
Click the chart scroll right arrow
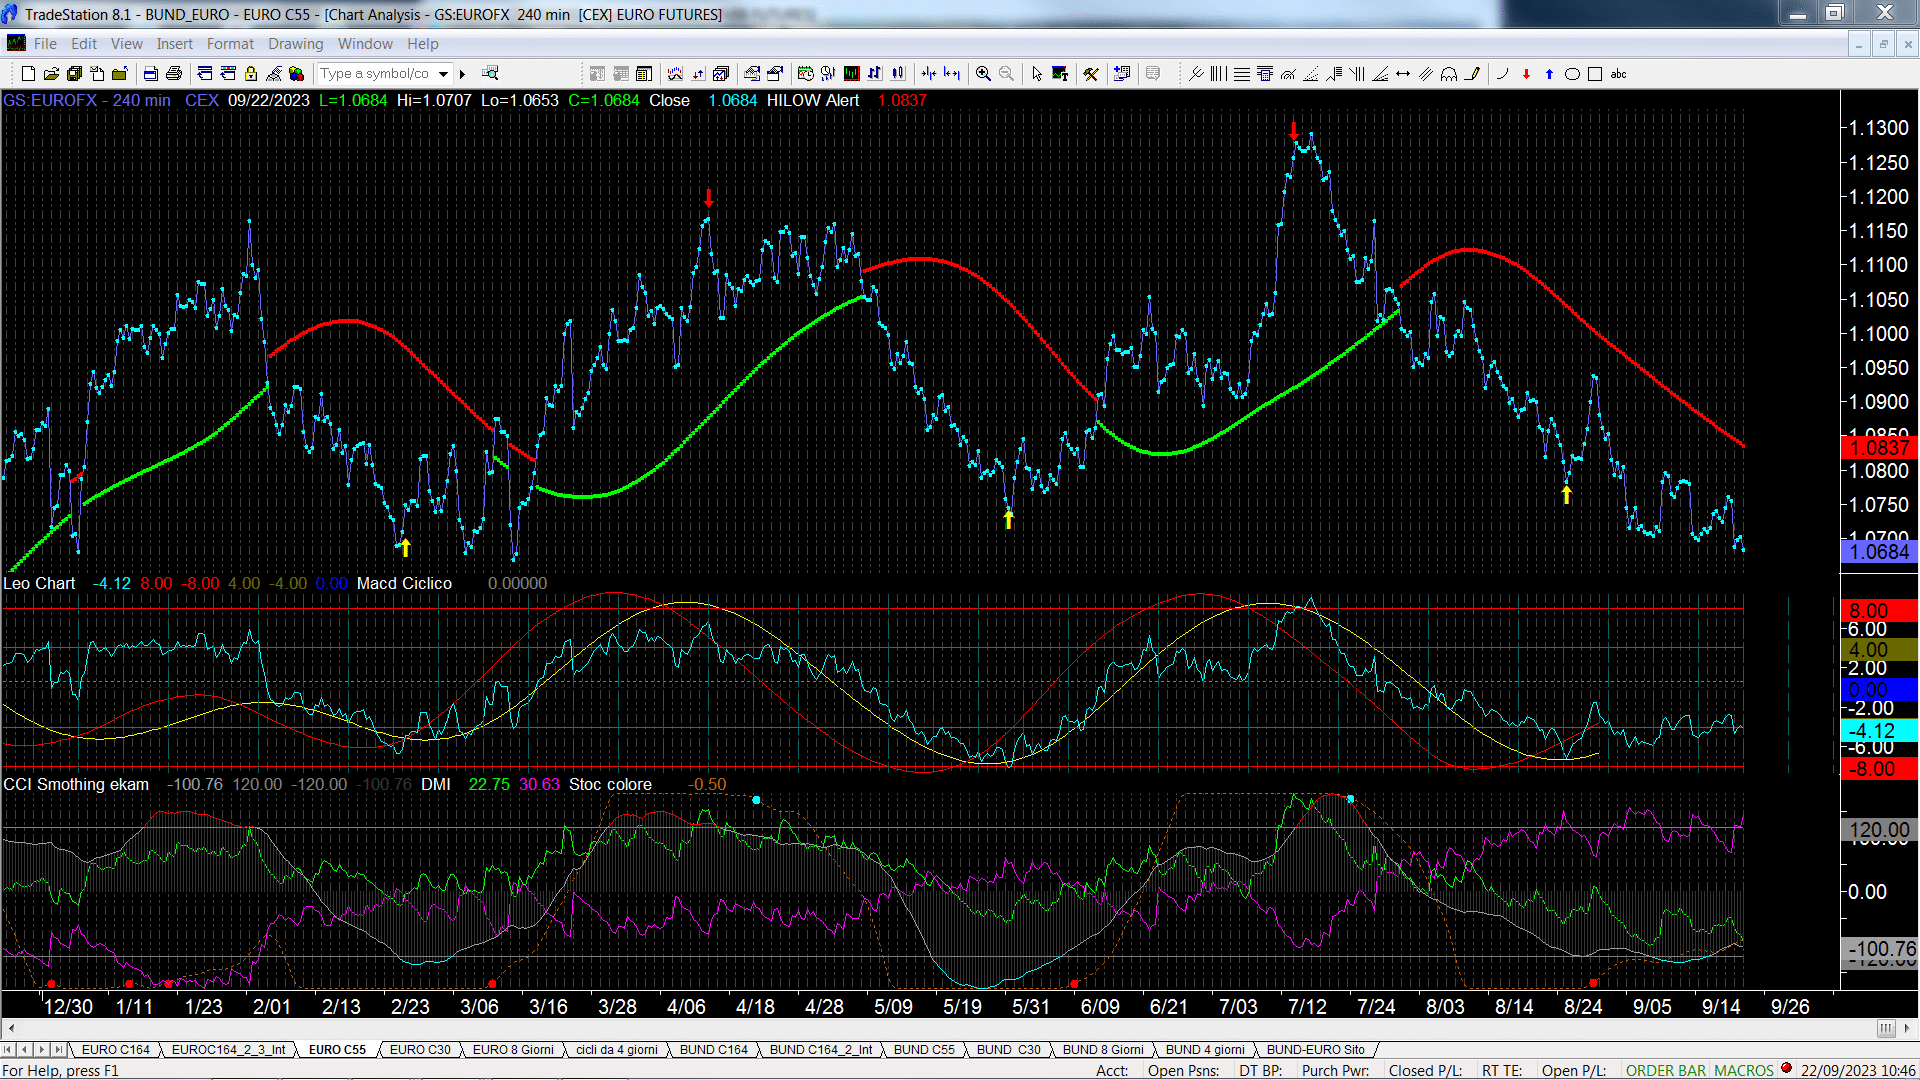(x=1907, y=1028)
